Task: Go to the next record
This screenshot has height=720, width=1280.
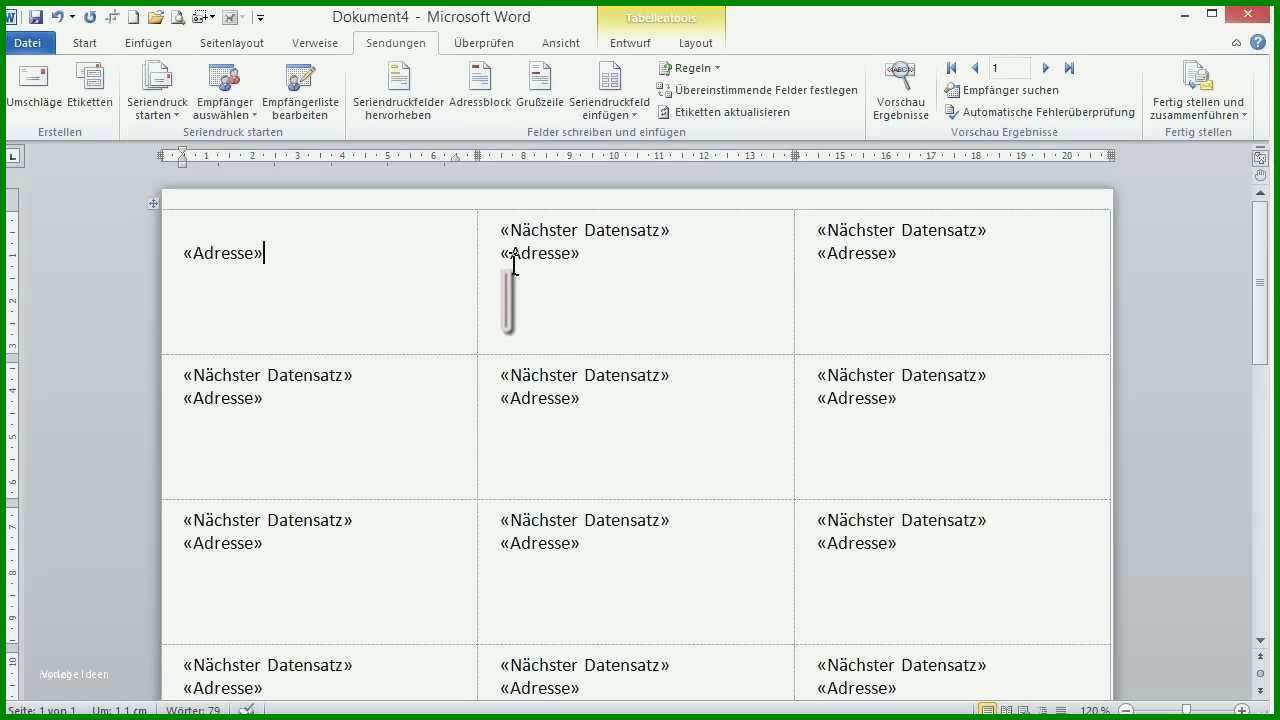Action: click(x=1046, y=68)
